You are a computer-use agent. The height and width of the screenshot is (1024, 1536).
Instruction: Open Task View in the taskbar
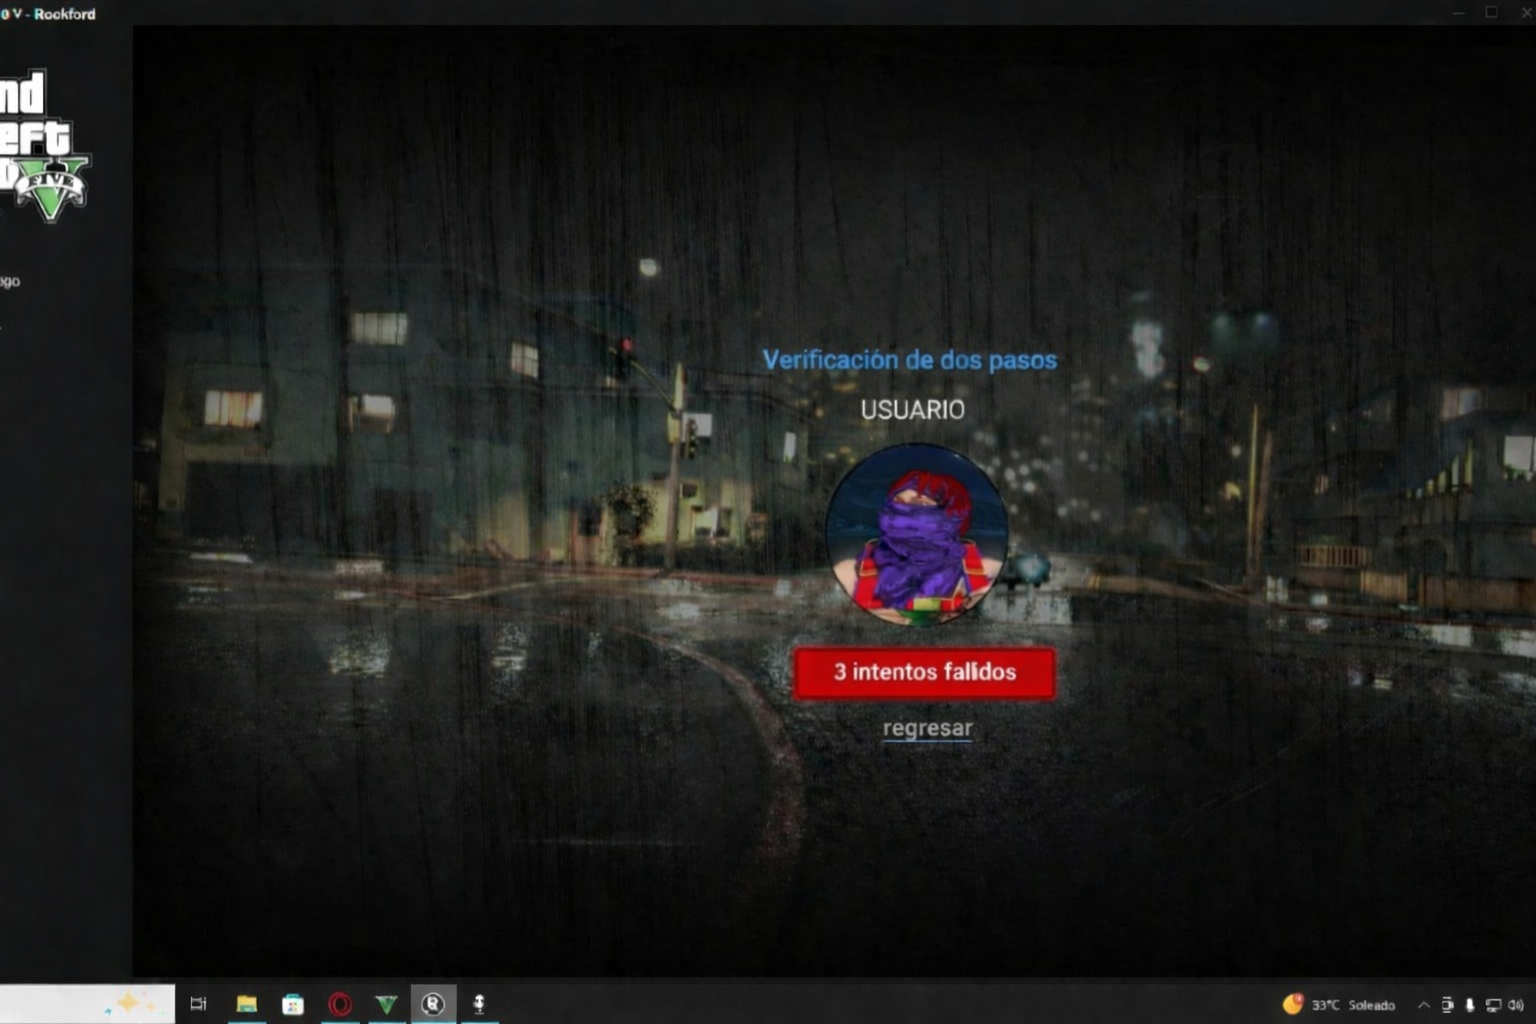[198, 1004]
